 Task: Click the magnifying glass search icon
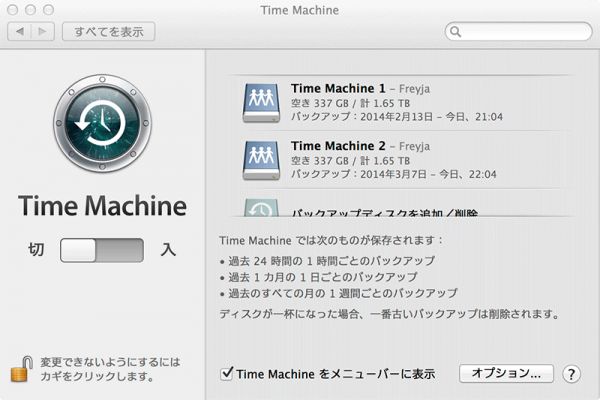click(x=456, y=31)
